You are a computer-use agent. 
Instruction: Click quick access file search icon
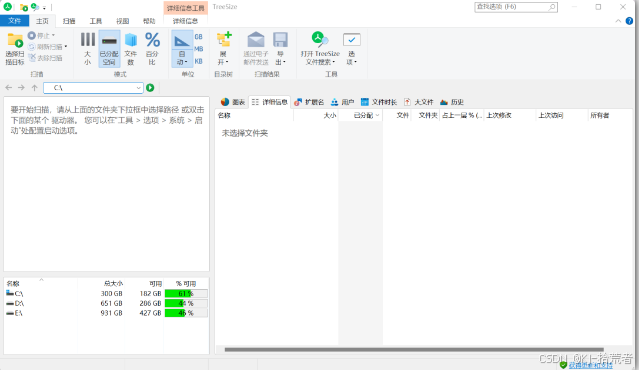[35, 7]
